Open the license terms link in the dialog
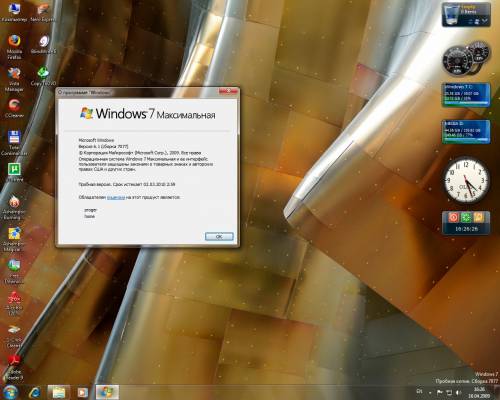Image resolution: width=500 pixels, height=400 pixels. (116, 197)
